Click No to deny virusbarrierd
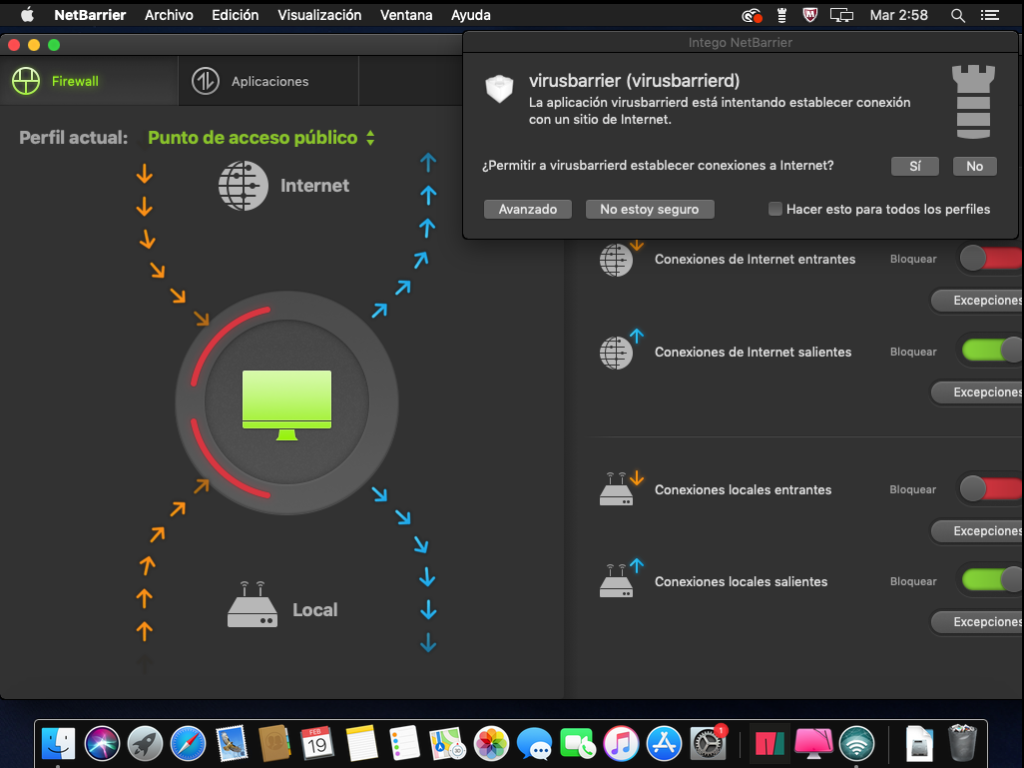1024x768 pixels. (x=974, y=166)
